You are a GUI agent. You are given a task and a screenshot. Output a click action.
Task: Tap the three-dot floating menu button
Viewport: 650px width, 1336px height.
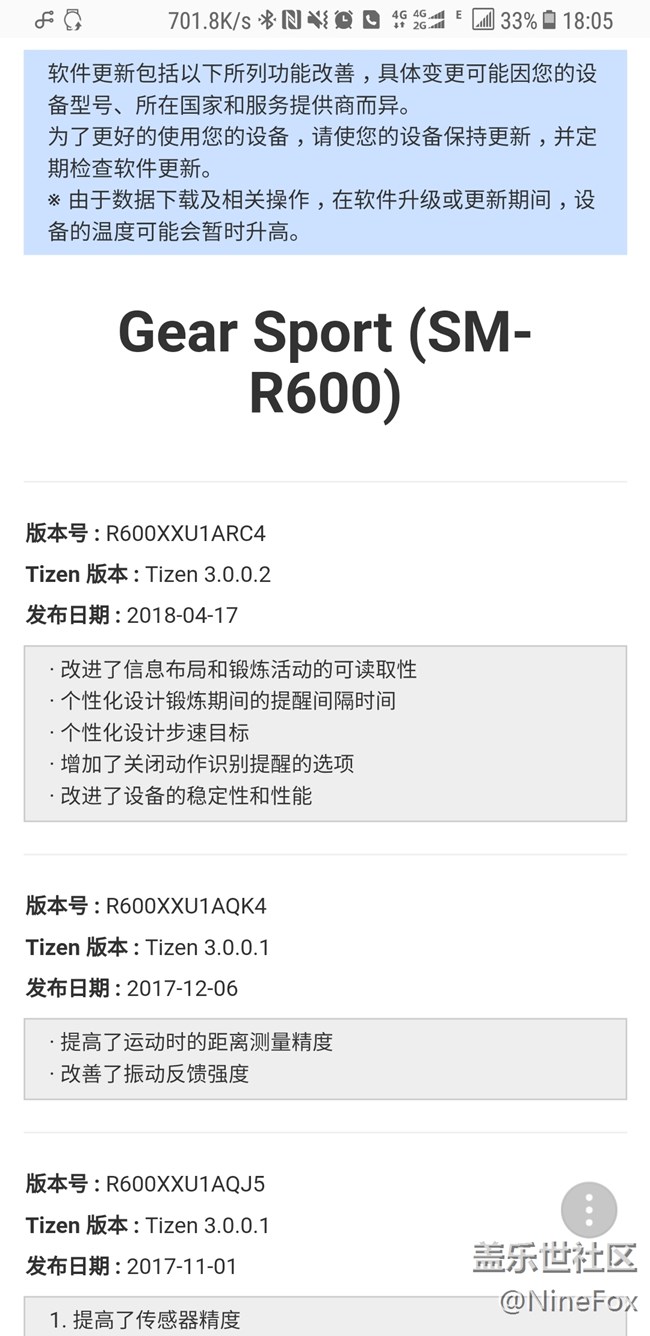pos(588,1210)
